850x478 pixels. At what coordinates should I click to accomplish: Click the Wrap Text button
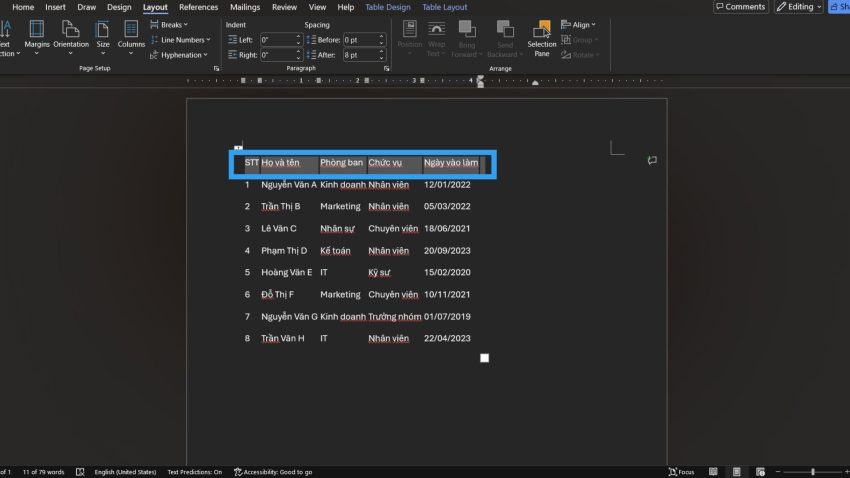(436, 38)
